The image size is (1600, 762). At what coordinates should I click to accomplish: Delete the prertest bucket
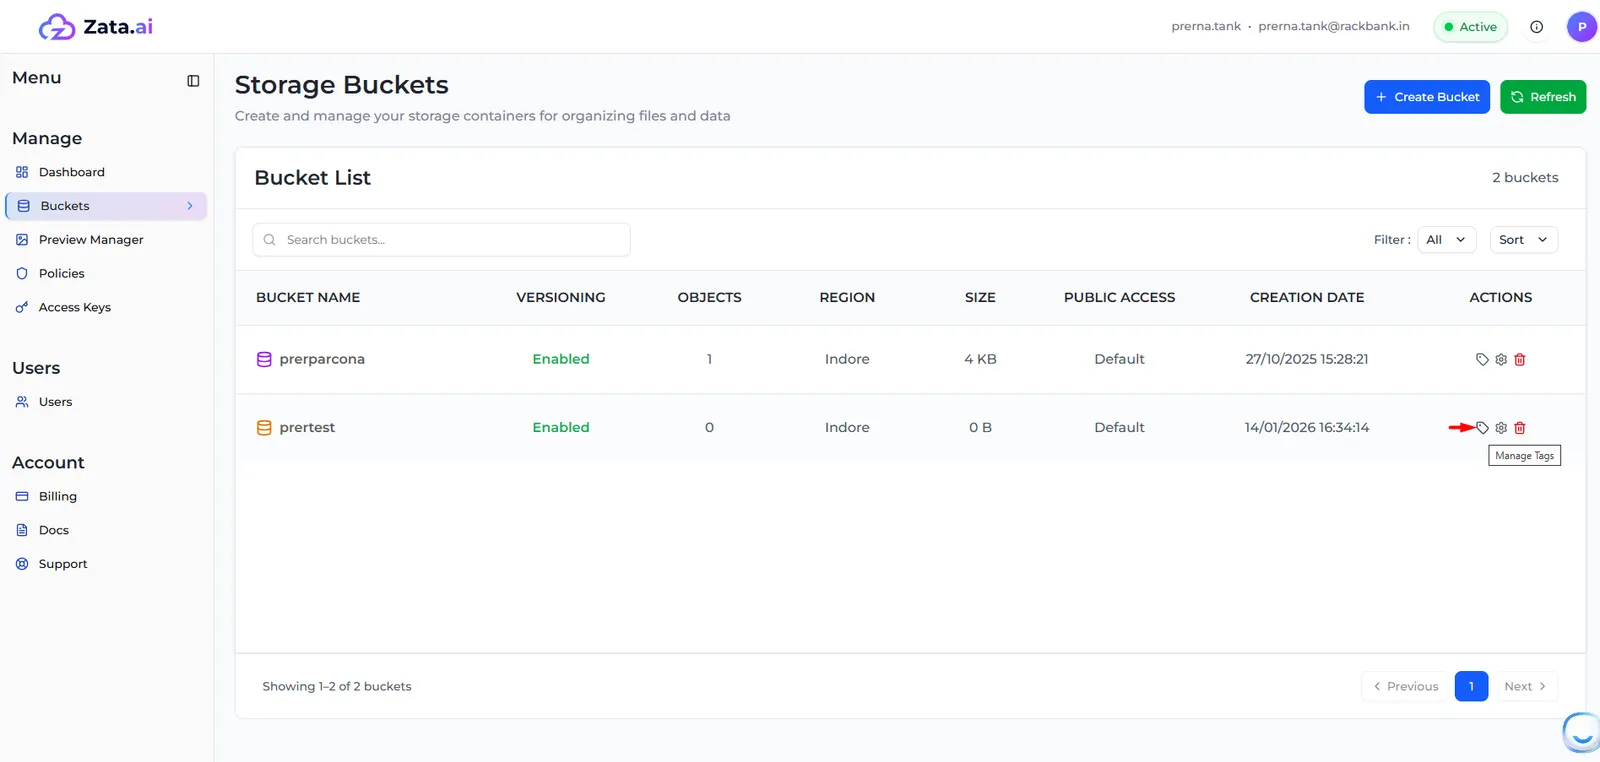(1520, 428)
